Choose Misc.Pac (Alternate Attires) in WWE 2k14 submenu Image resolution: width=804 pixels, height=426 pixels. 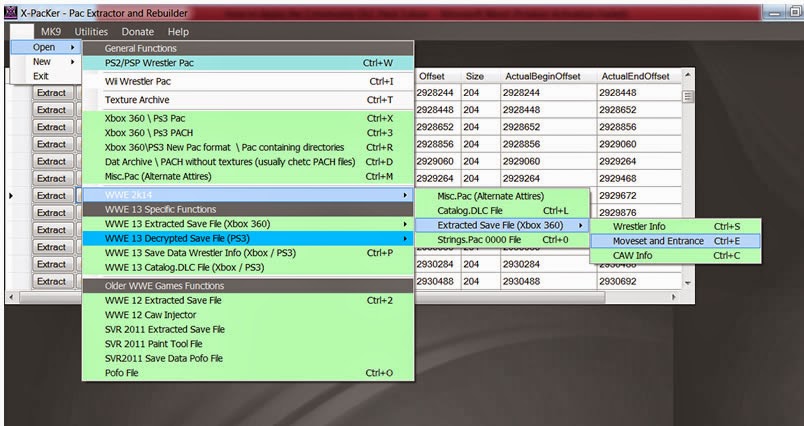[502, 196]
